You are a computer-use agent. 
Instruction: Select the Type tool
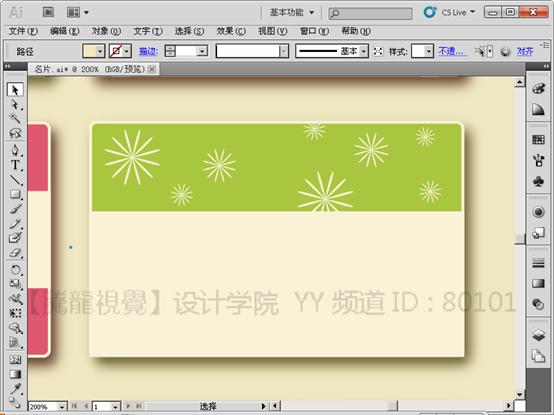click(15, 165)
